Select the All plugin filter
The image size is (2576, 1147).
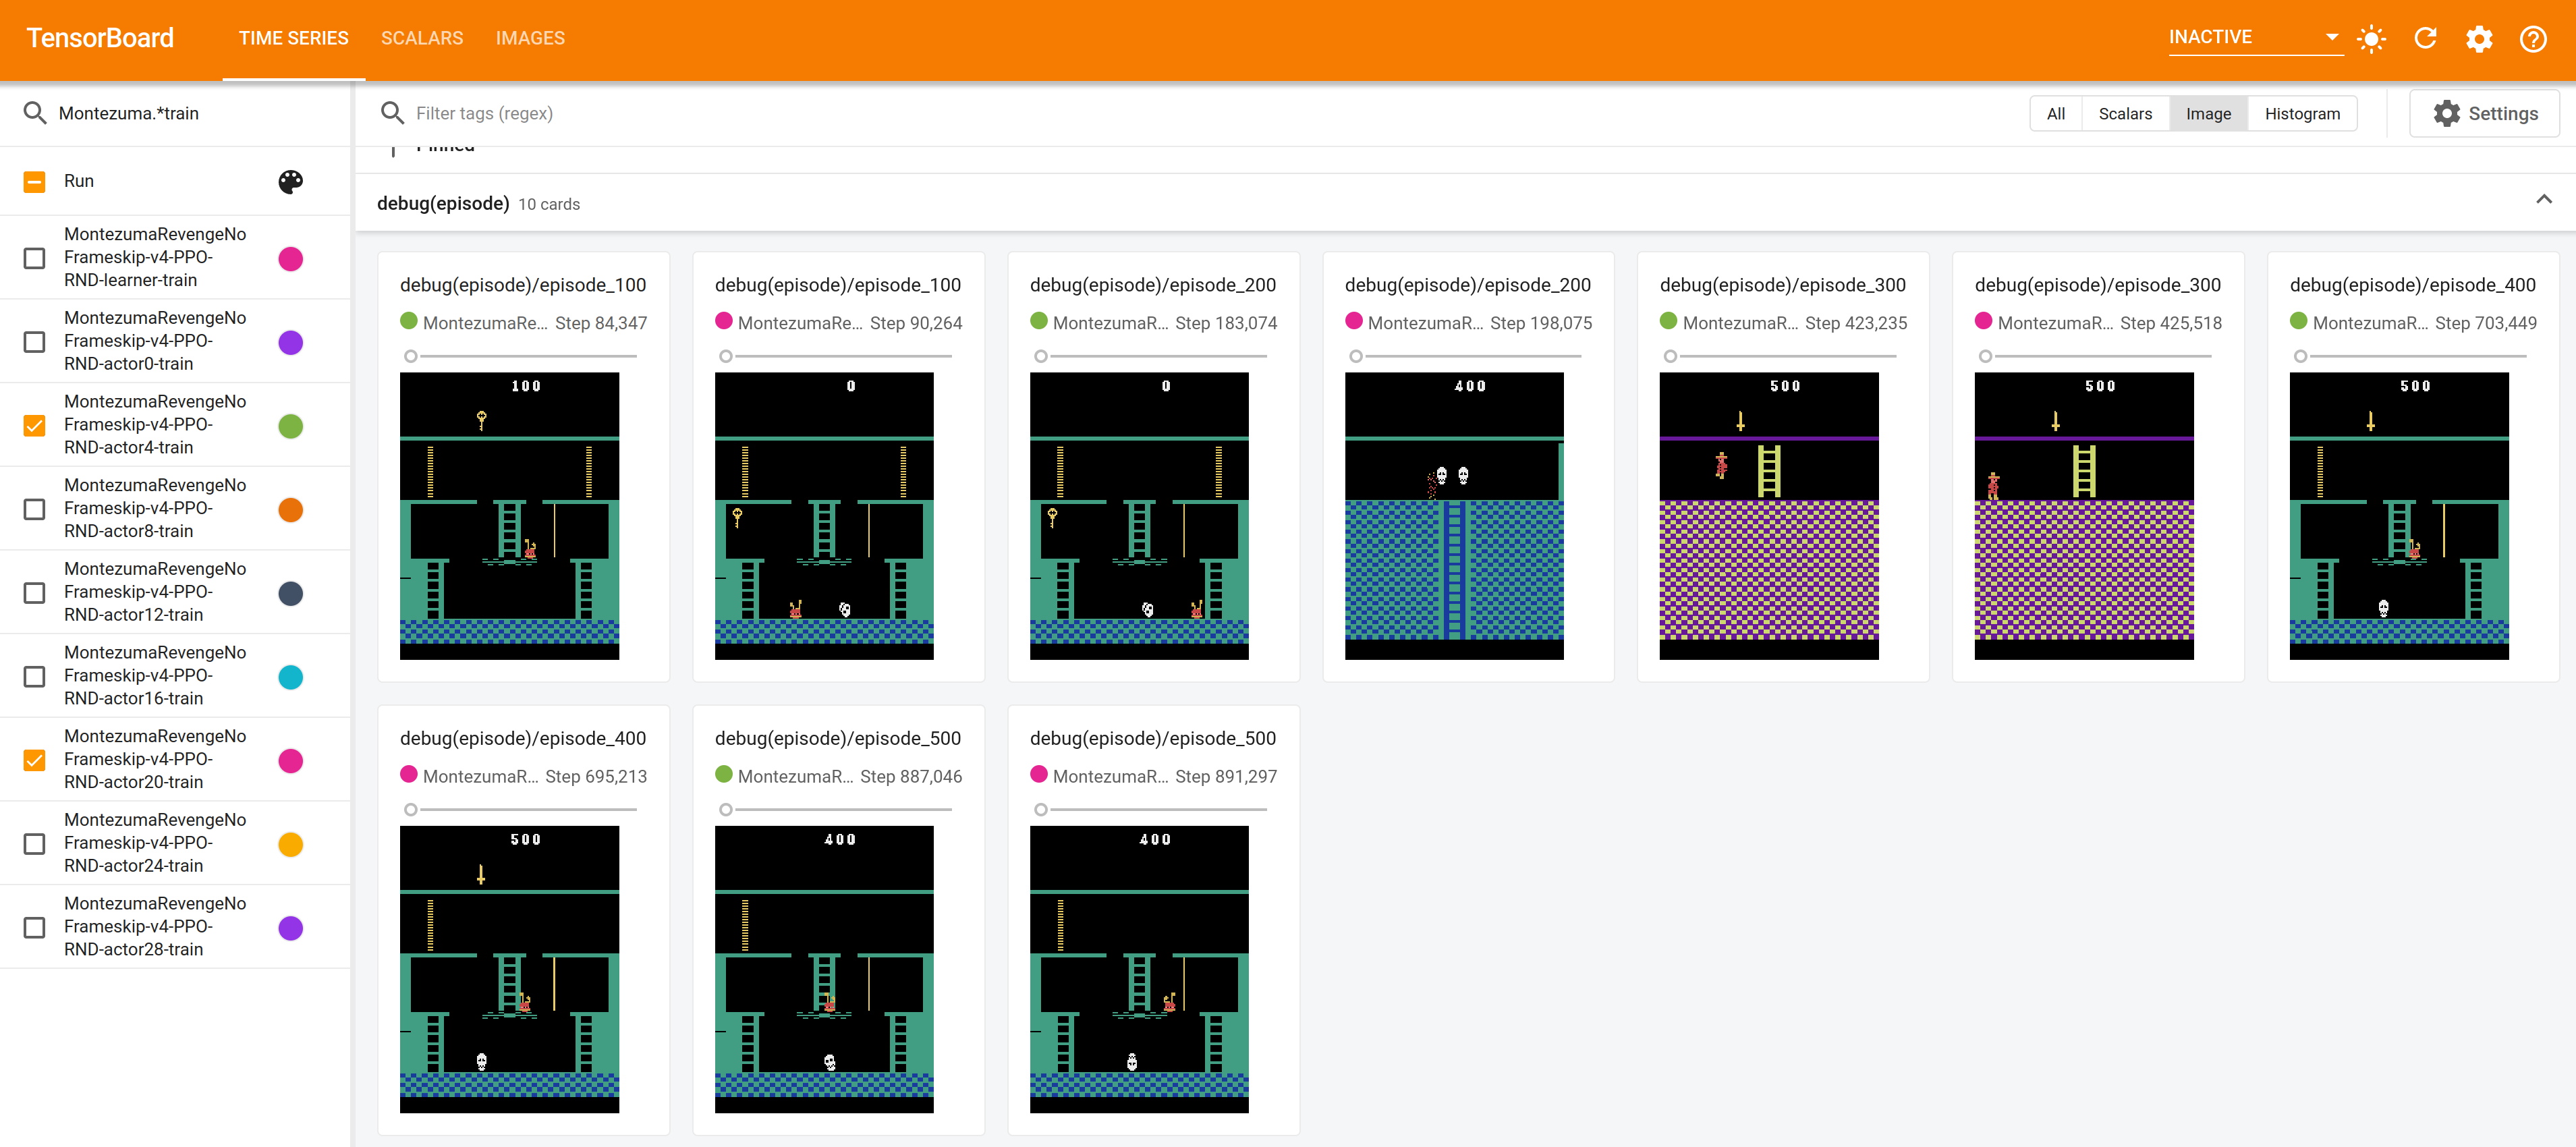(2056, 114)
